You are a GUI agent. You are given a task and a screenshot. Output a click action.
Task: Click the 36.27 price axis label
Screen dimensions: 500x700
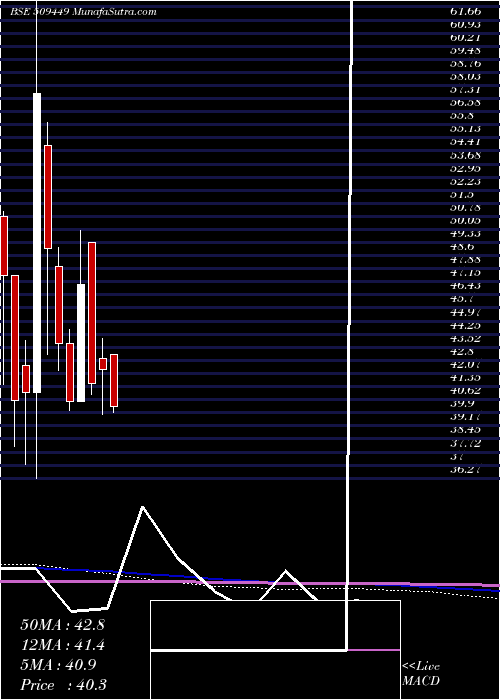466,469
